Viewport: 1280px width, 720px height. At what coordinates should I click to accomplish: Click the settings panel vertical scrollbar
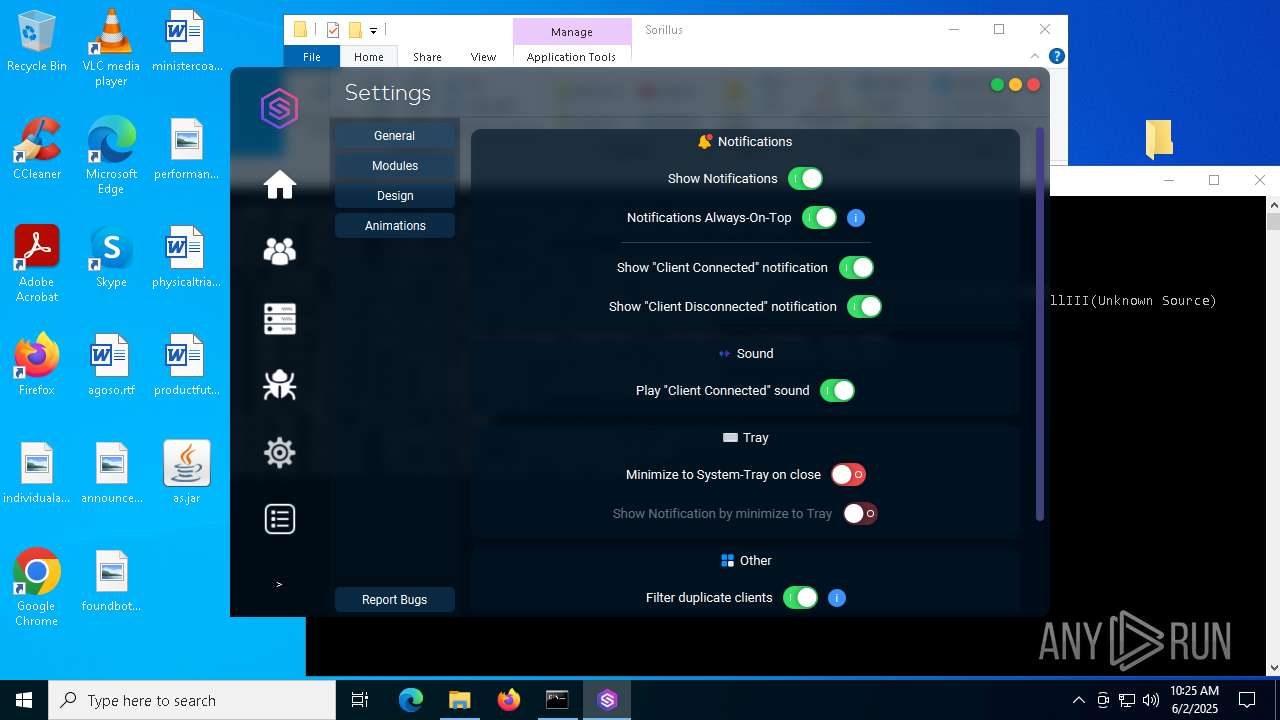coord(1039,324)
